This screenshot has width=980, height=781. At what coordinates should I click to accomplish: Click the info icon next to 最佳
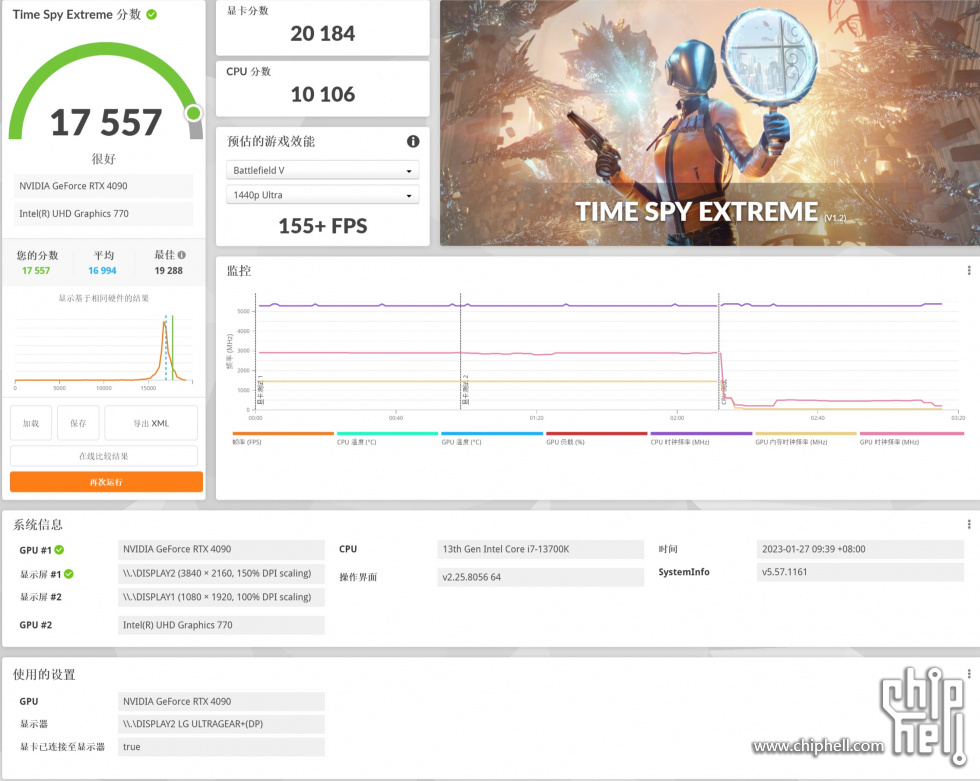pos(181,255)
